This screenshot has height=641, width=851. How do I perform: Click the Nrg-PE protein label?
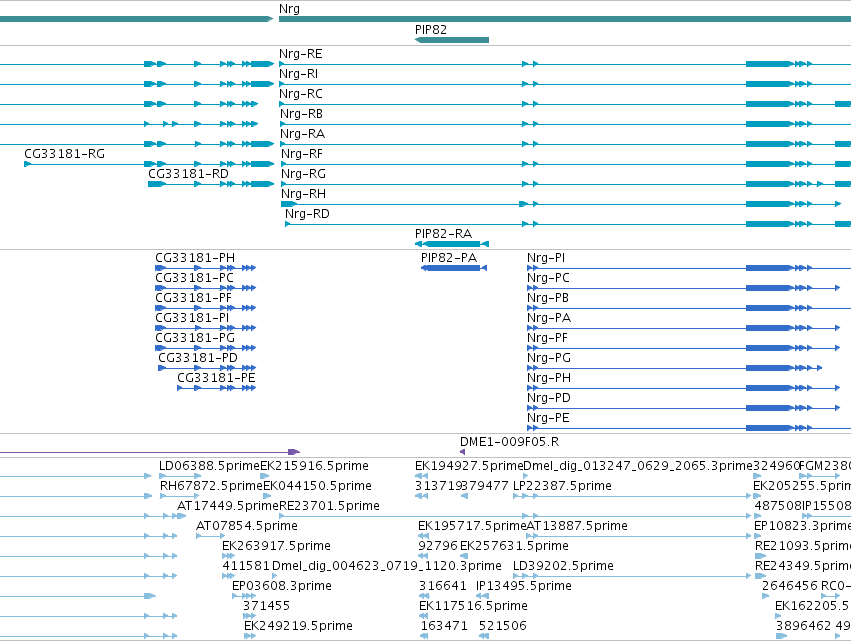click(548, 418)
